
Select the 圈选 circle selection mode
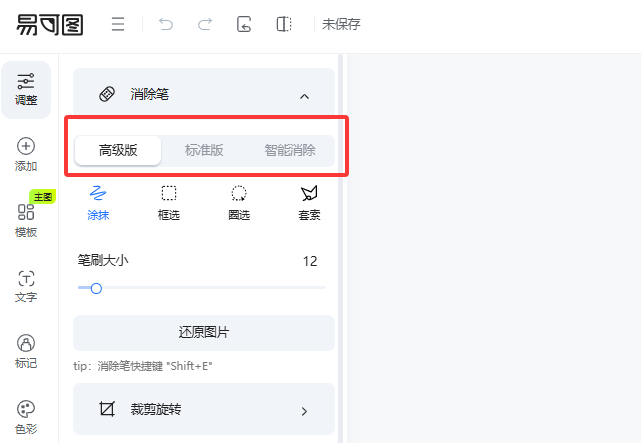pos(239,201)
